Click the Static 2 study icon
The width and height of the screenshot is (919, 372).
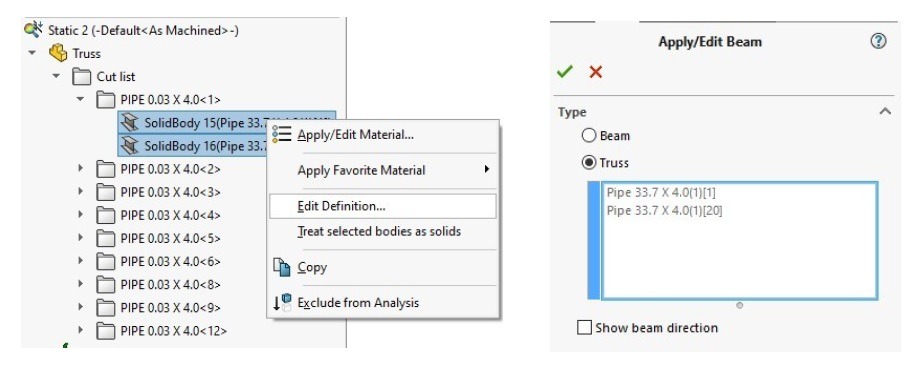tap(34, 29)
